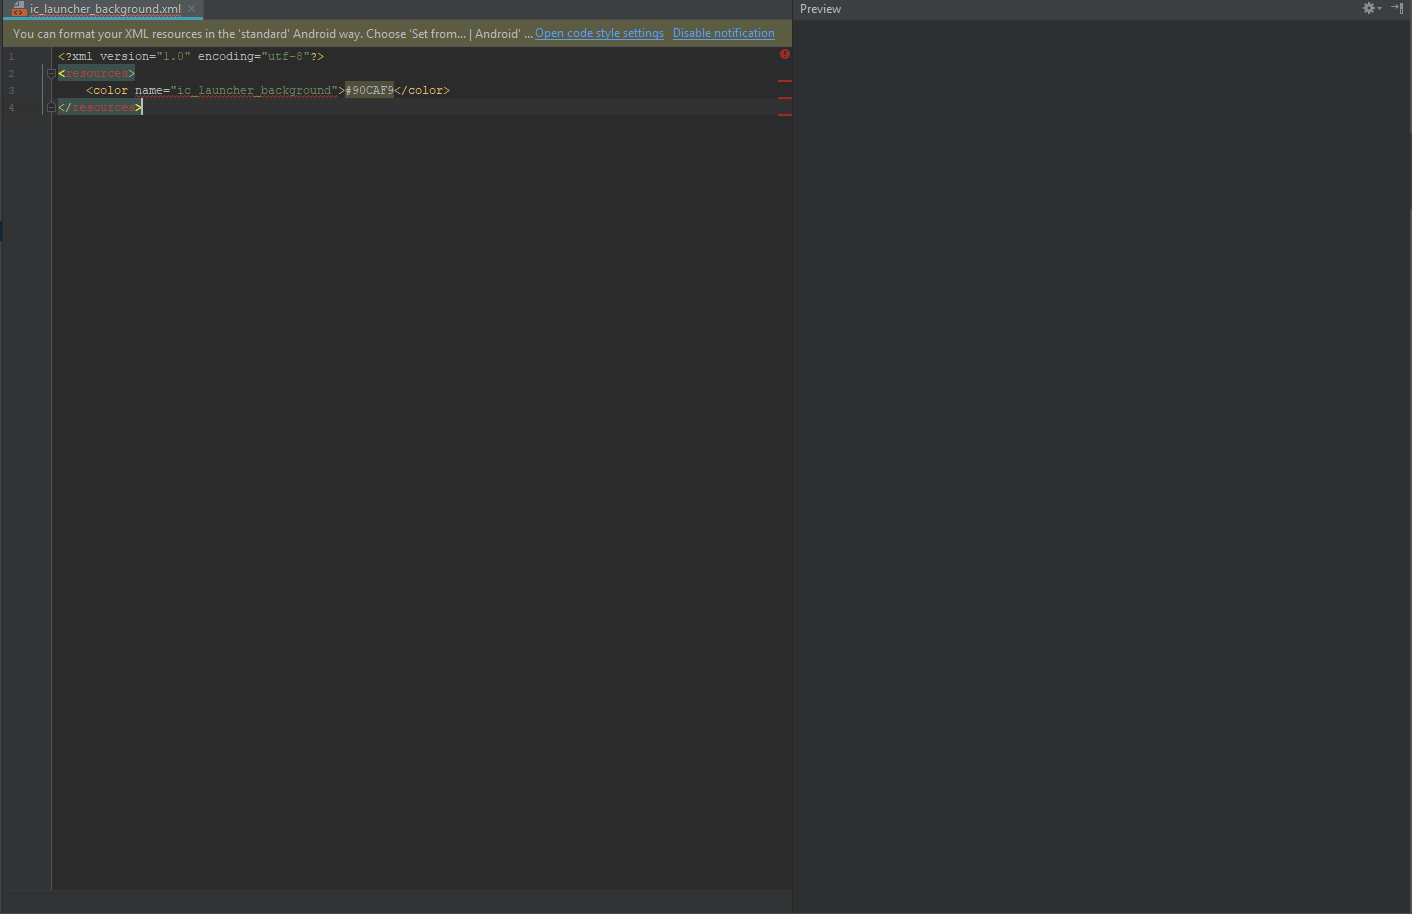Open code style settings link
Image resolution: width=1412 pixels, height=914 pixels.
[x=599, y=32]
